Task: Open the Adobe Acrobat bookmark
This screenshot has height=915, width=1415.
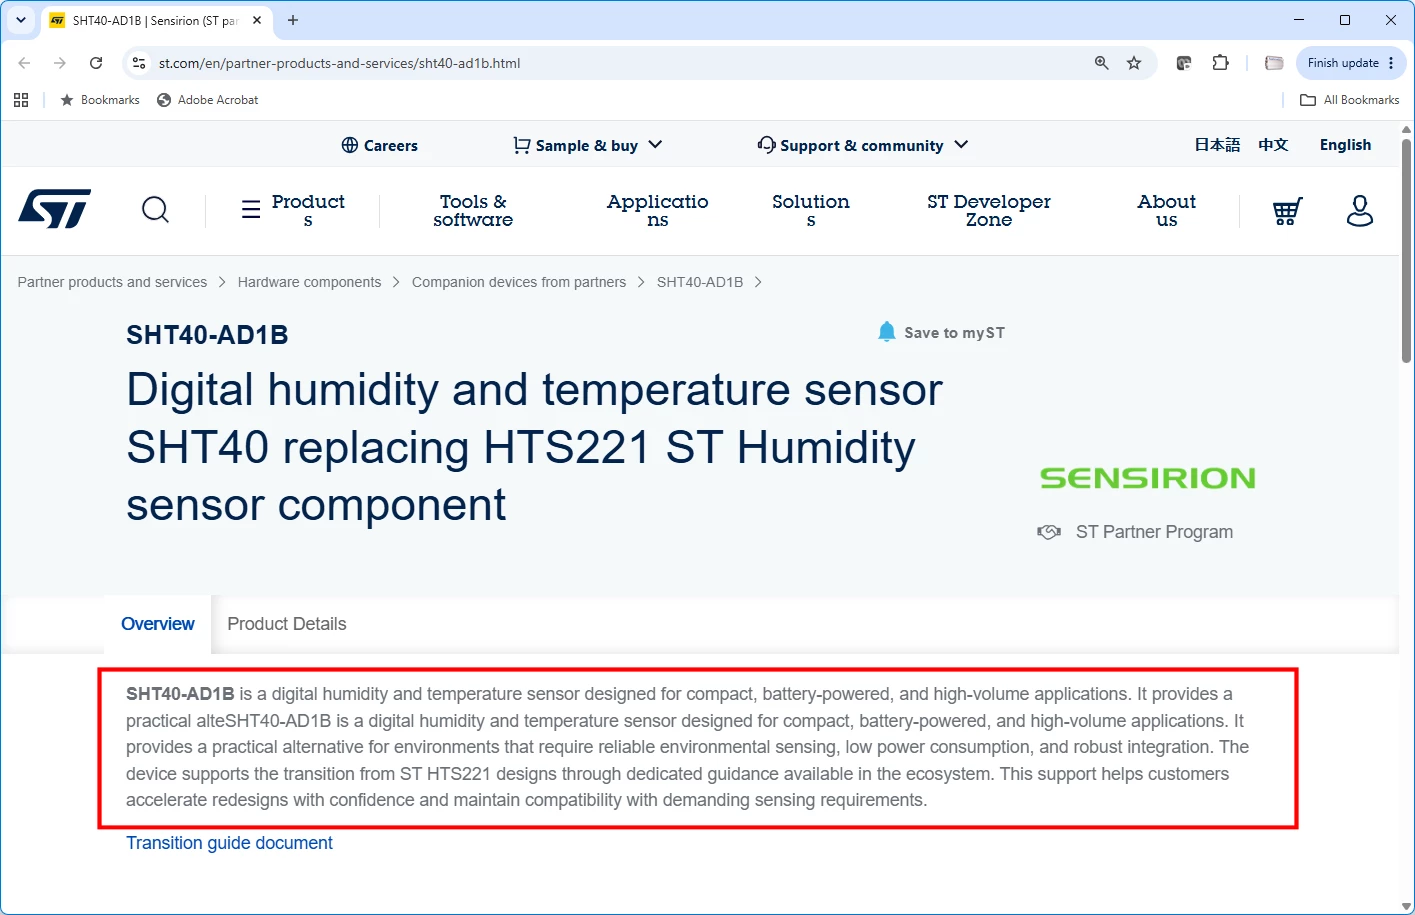Action: point(208,100)
